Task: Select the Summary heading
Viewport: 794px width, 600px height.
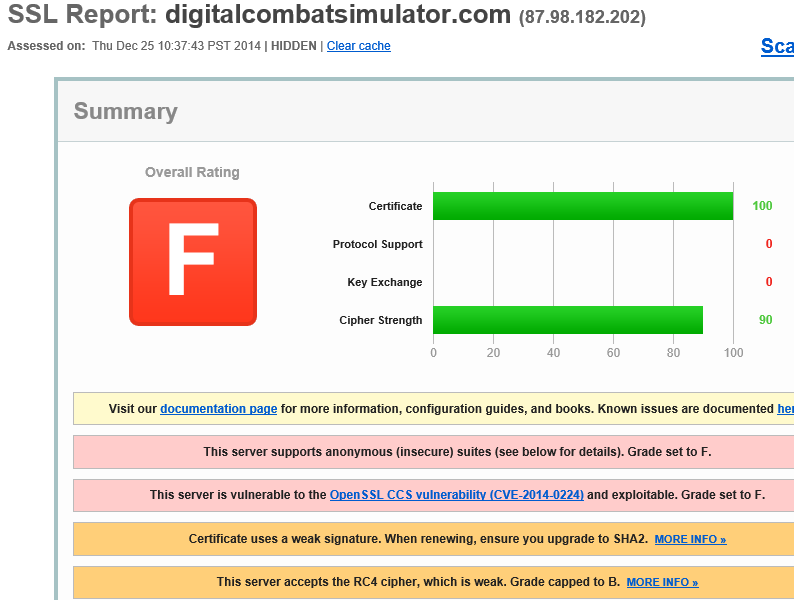Action: tap(126, 111)
